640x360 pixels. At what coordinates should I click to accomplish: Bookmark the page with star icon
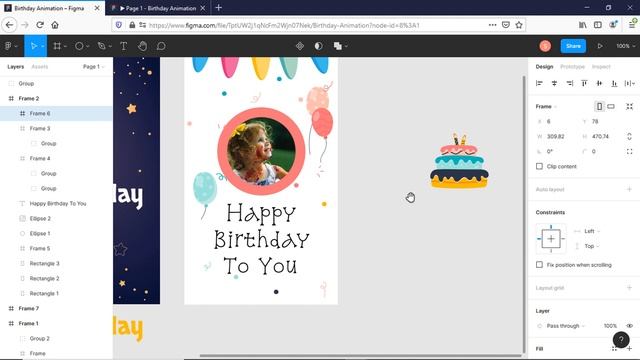[519, 25]
